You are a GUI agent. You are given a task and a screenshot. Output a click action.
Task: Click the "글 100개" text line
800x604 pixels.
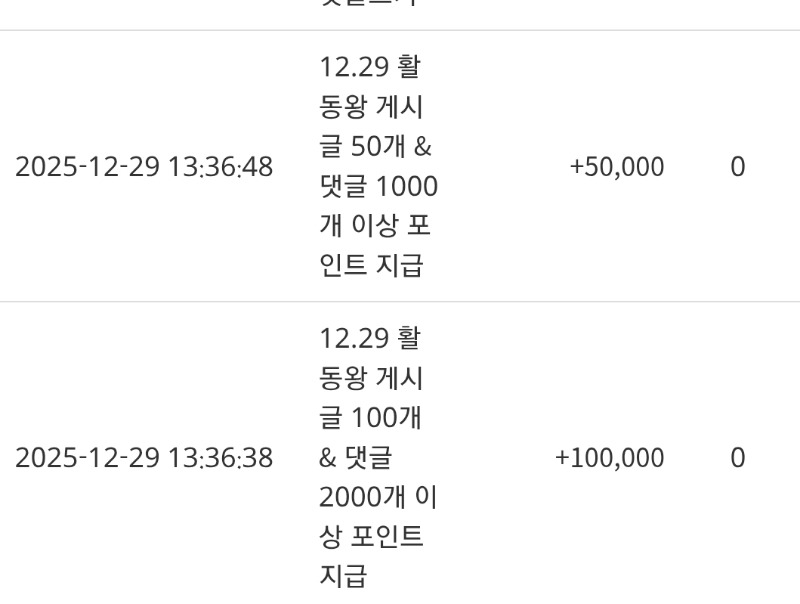pyautogui.click(x=370, y=417)
